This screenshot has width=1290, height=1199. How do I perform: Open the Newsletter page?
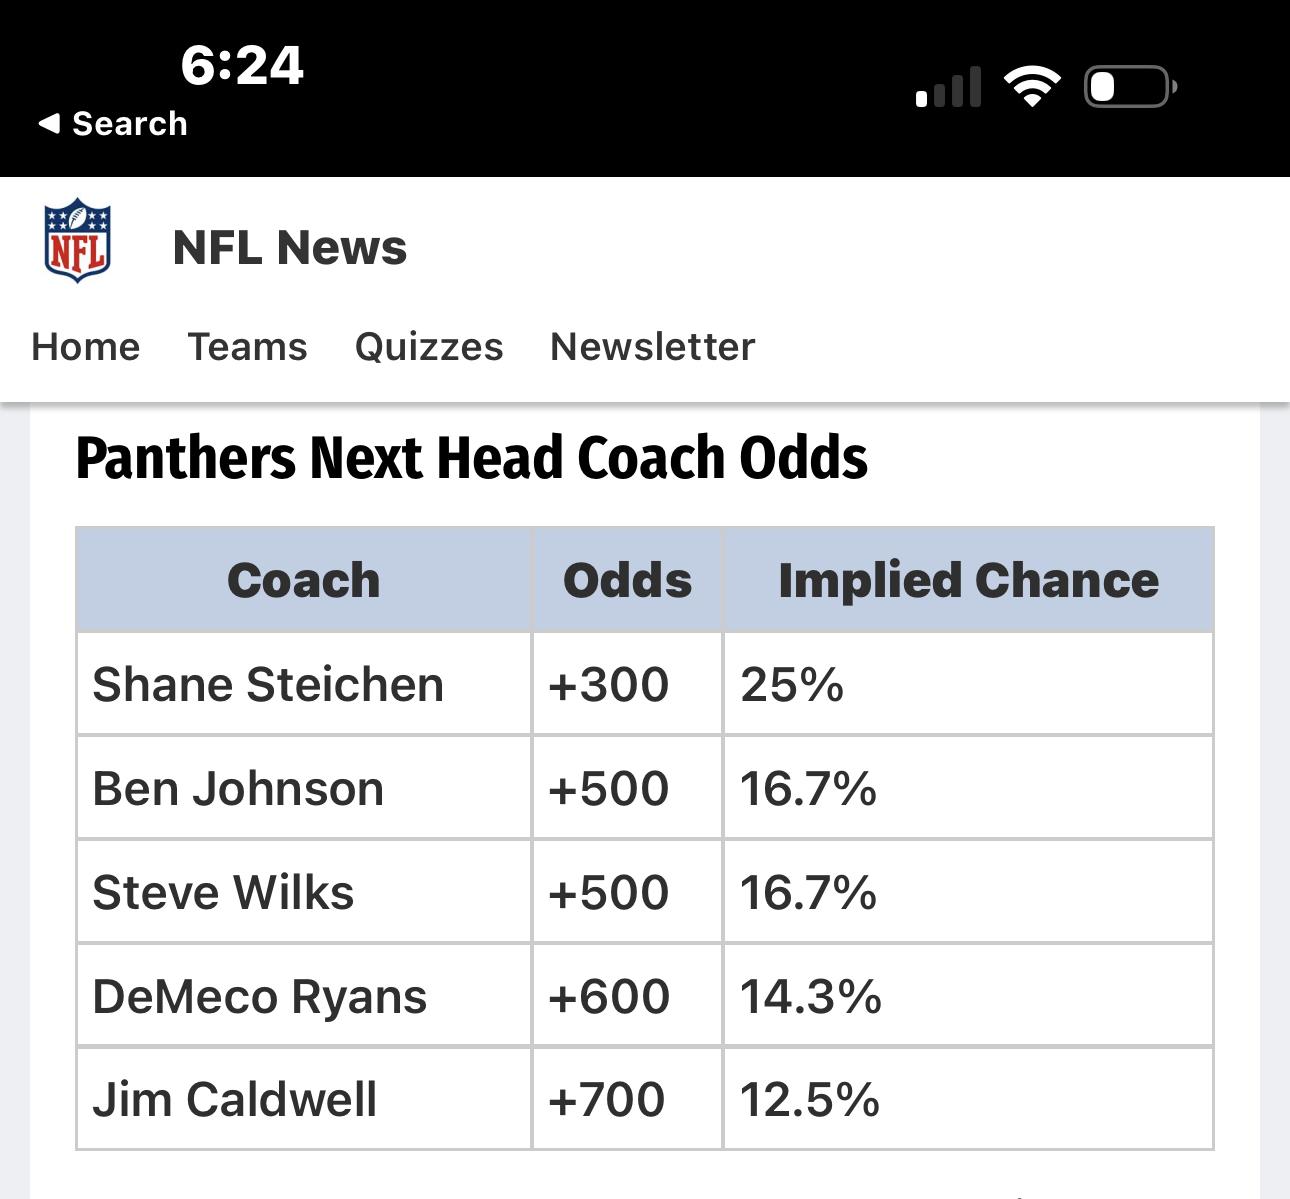pos(652,347)
